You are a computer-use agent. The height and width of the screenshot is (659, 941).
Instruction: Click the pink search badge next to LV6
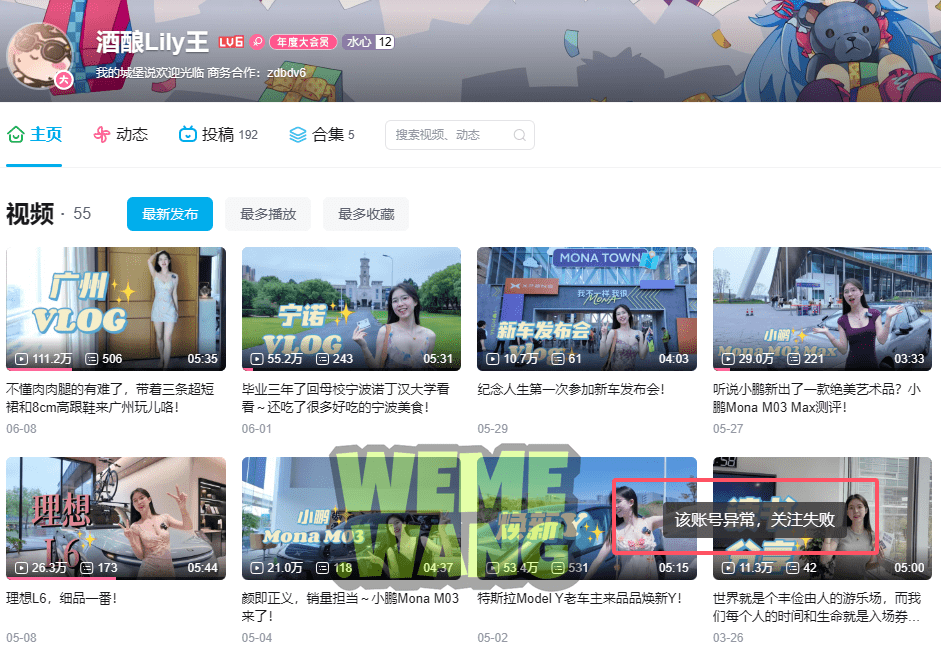(259, 42)
